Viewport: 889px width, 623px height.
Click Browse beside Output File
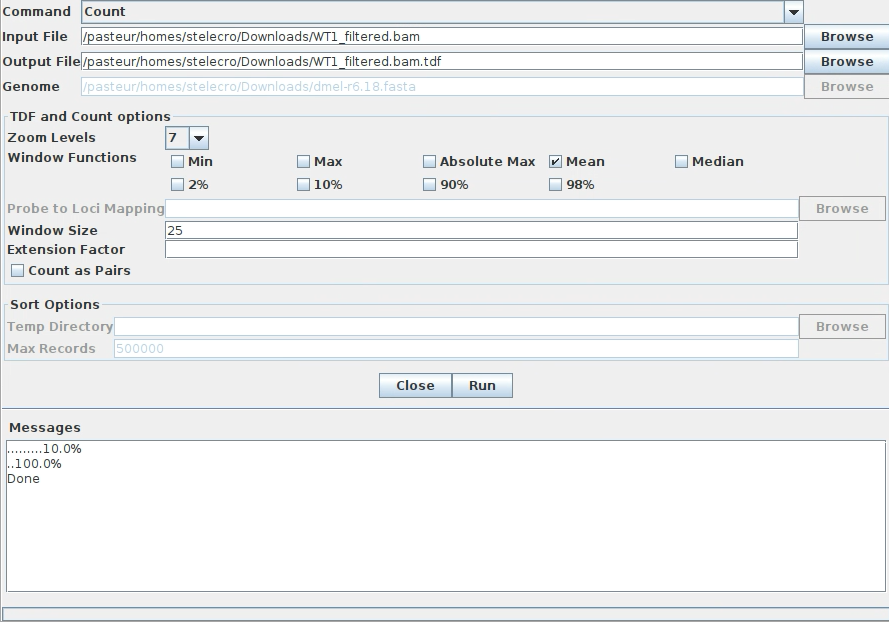[x=846, y=61]
